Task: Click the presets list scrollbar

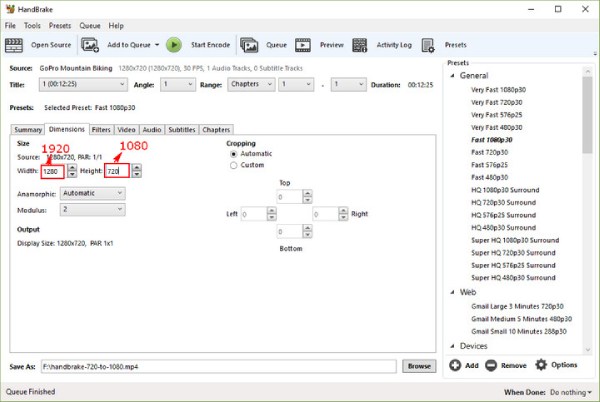Action: tap(587, 115)
